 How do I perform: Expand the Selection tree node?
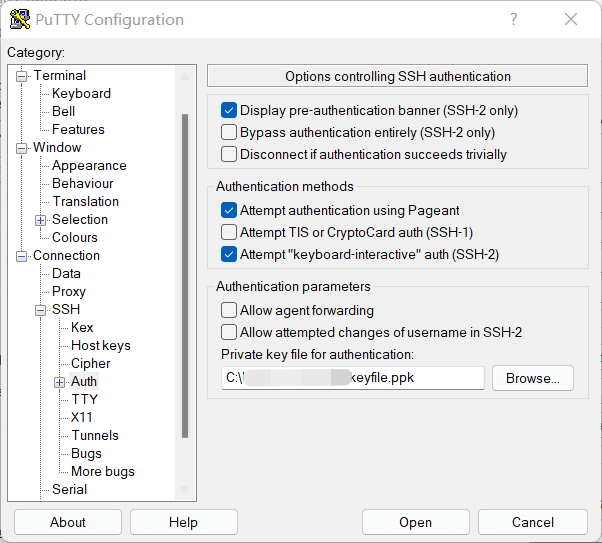pos(40,220)
